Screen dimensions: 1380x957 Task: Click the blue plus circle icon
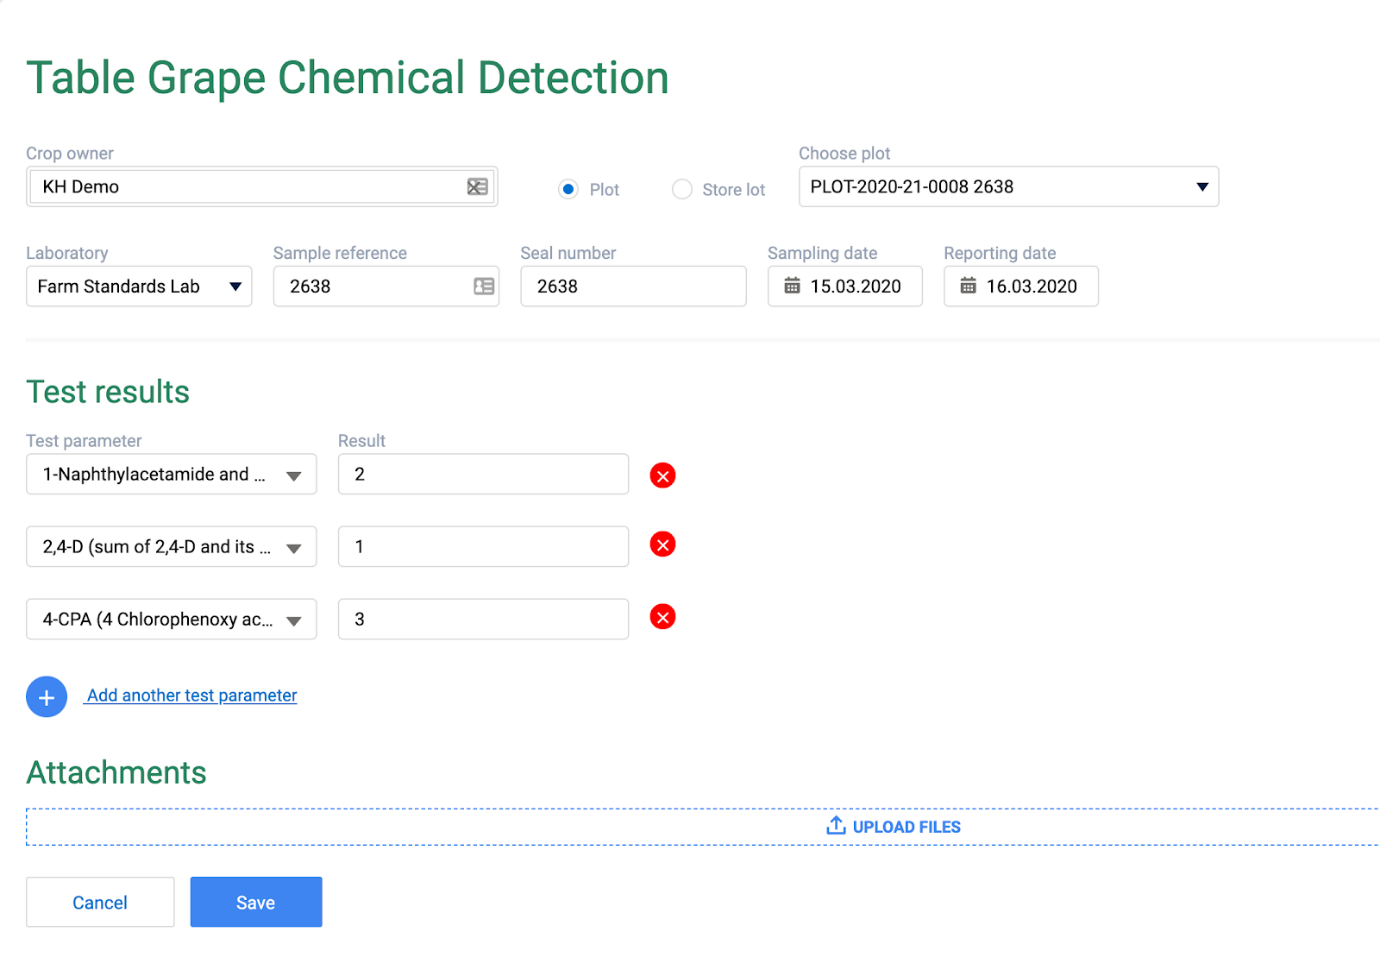pyautogui.click(x=46, y=697)
